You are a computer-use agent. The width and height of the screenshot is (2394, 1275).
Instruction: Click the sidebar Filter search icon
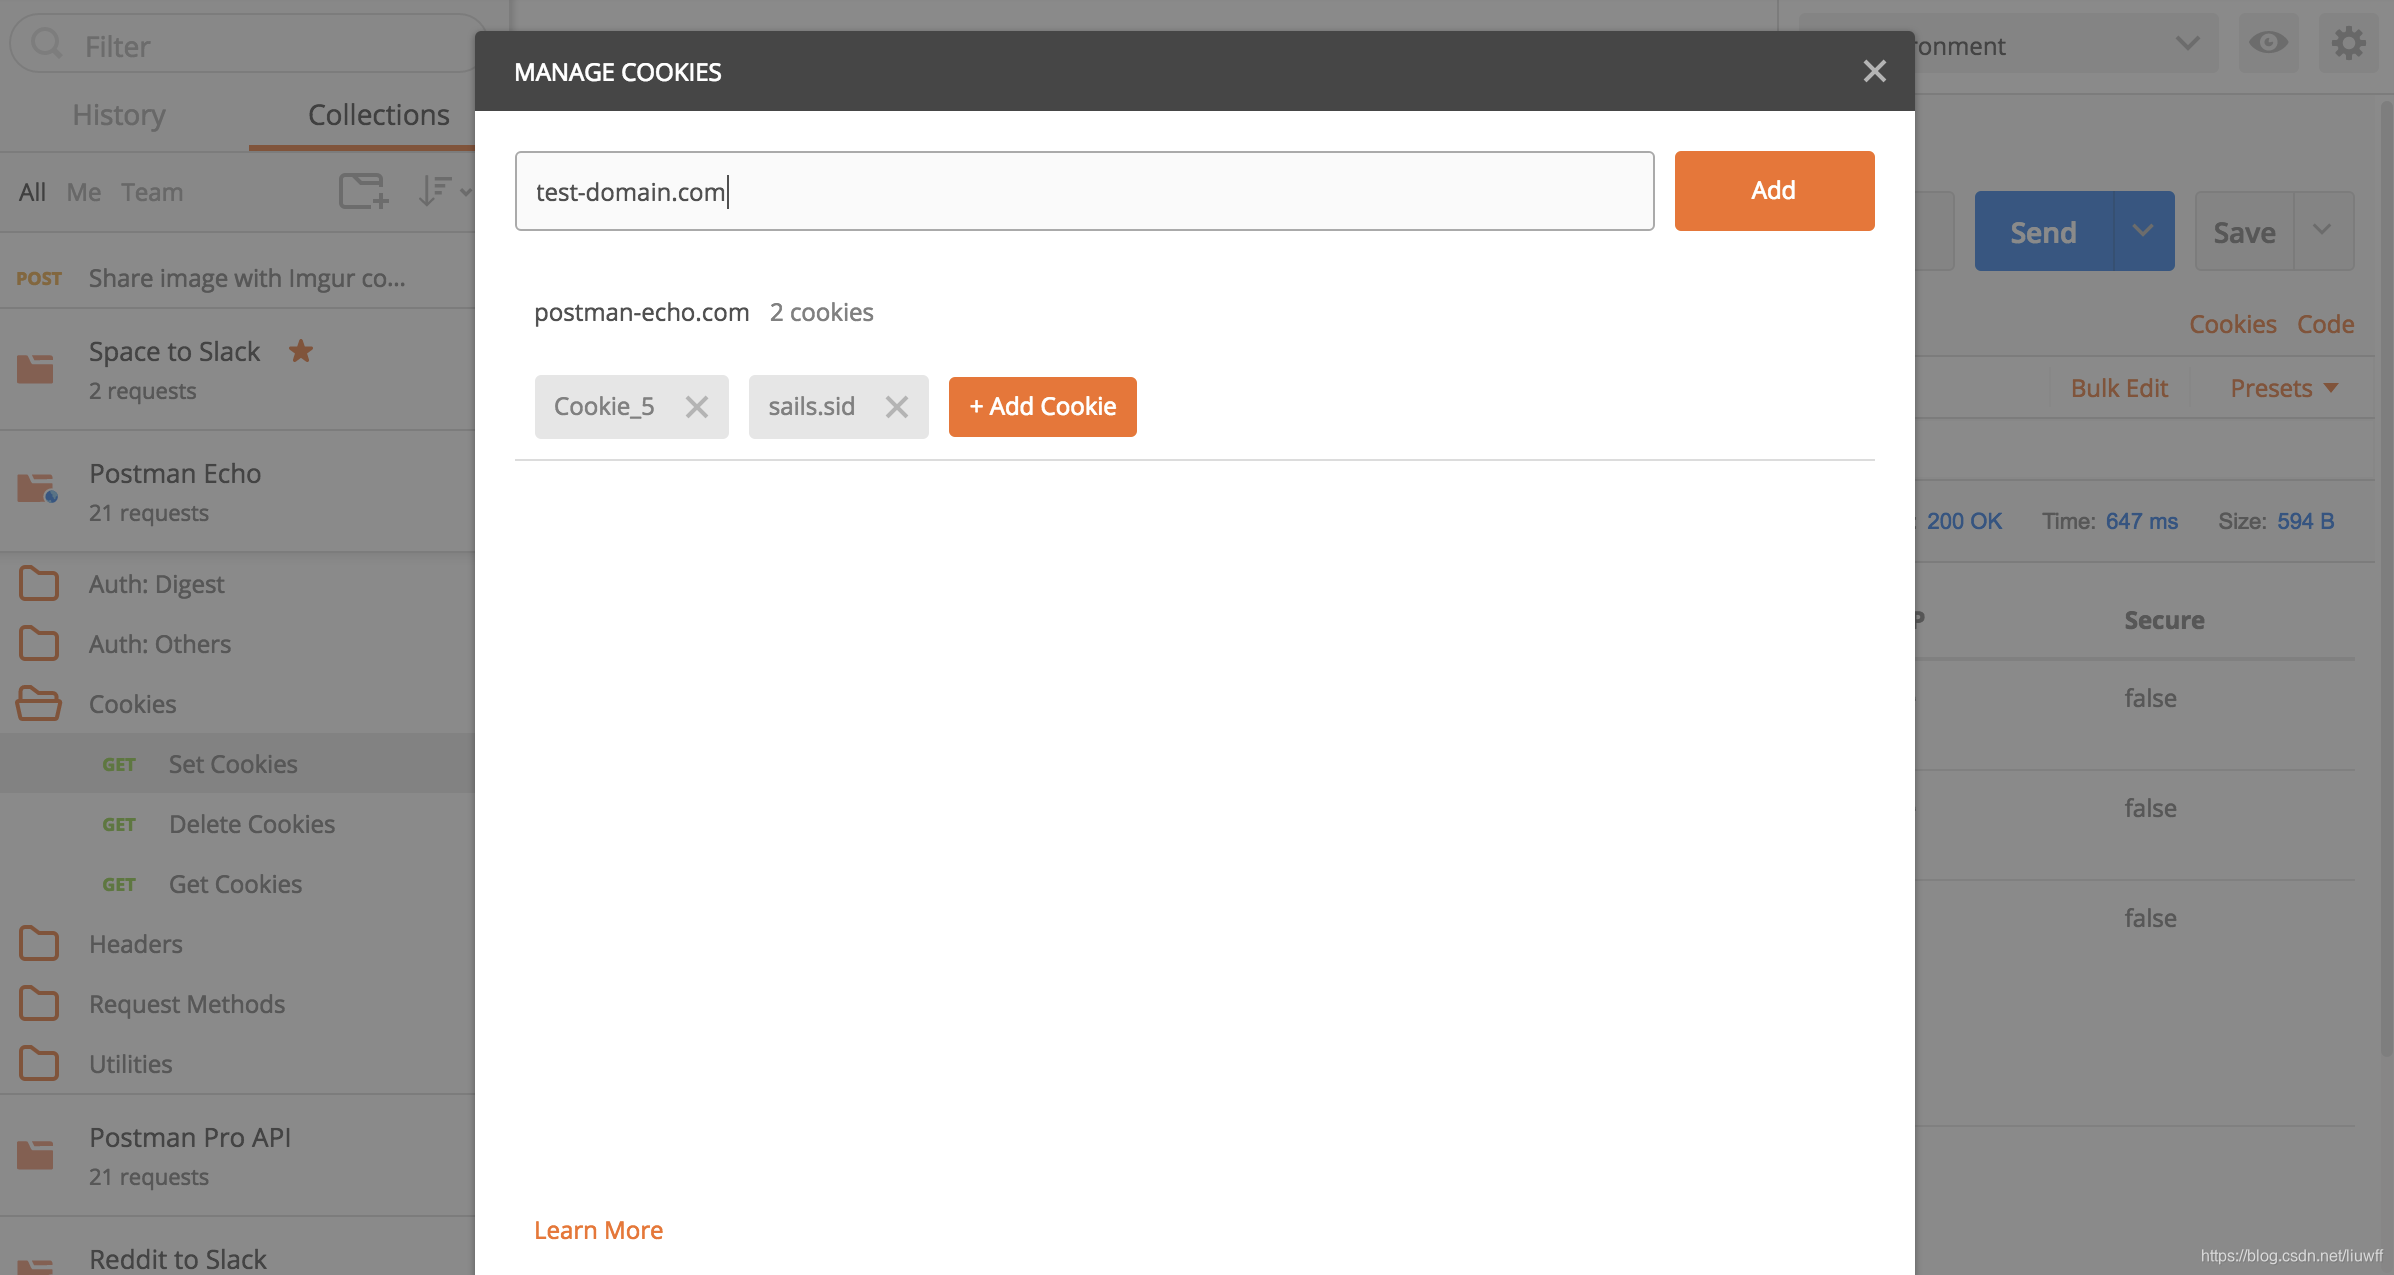46,44
